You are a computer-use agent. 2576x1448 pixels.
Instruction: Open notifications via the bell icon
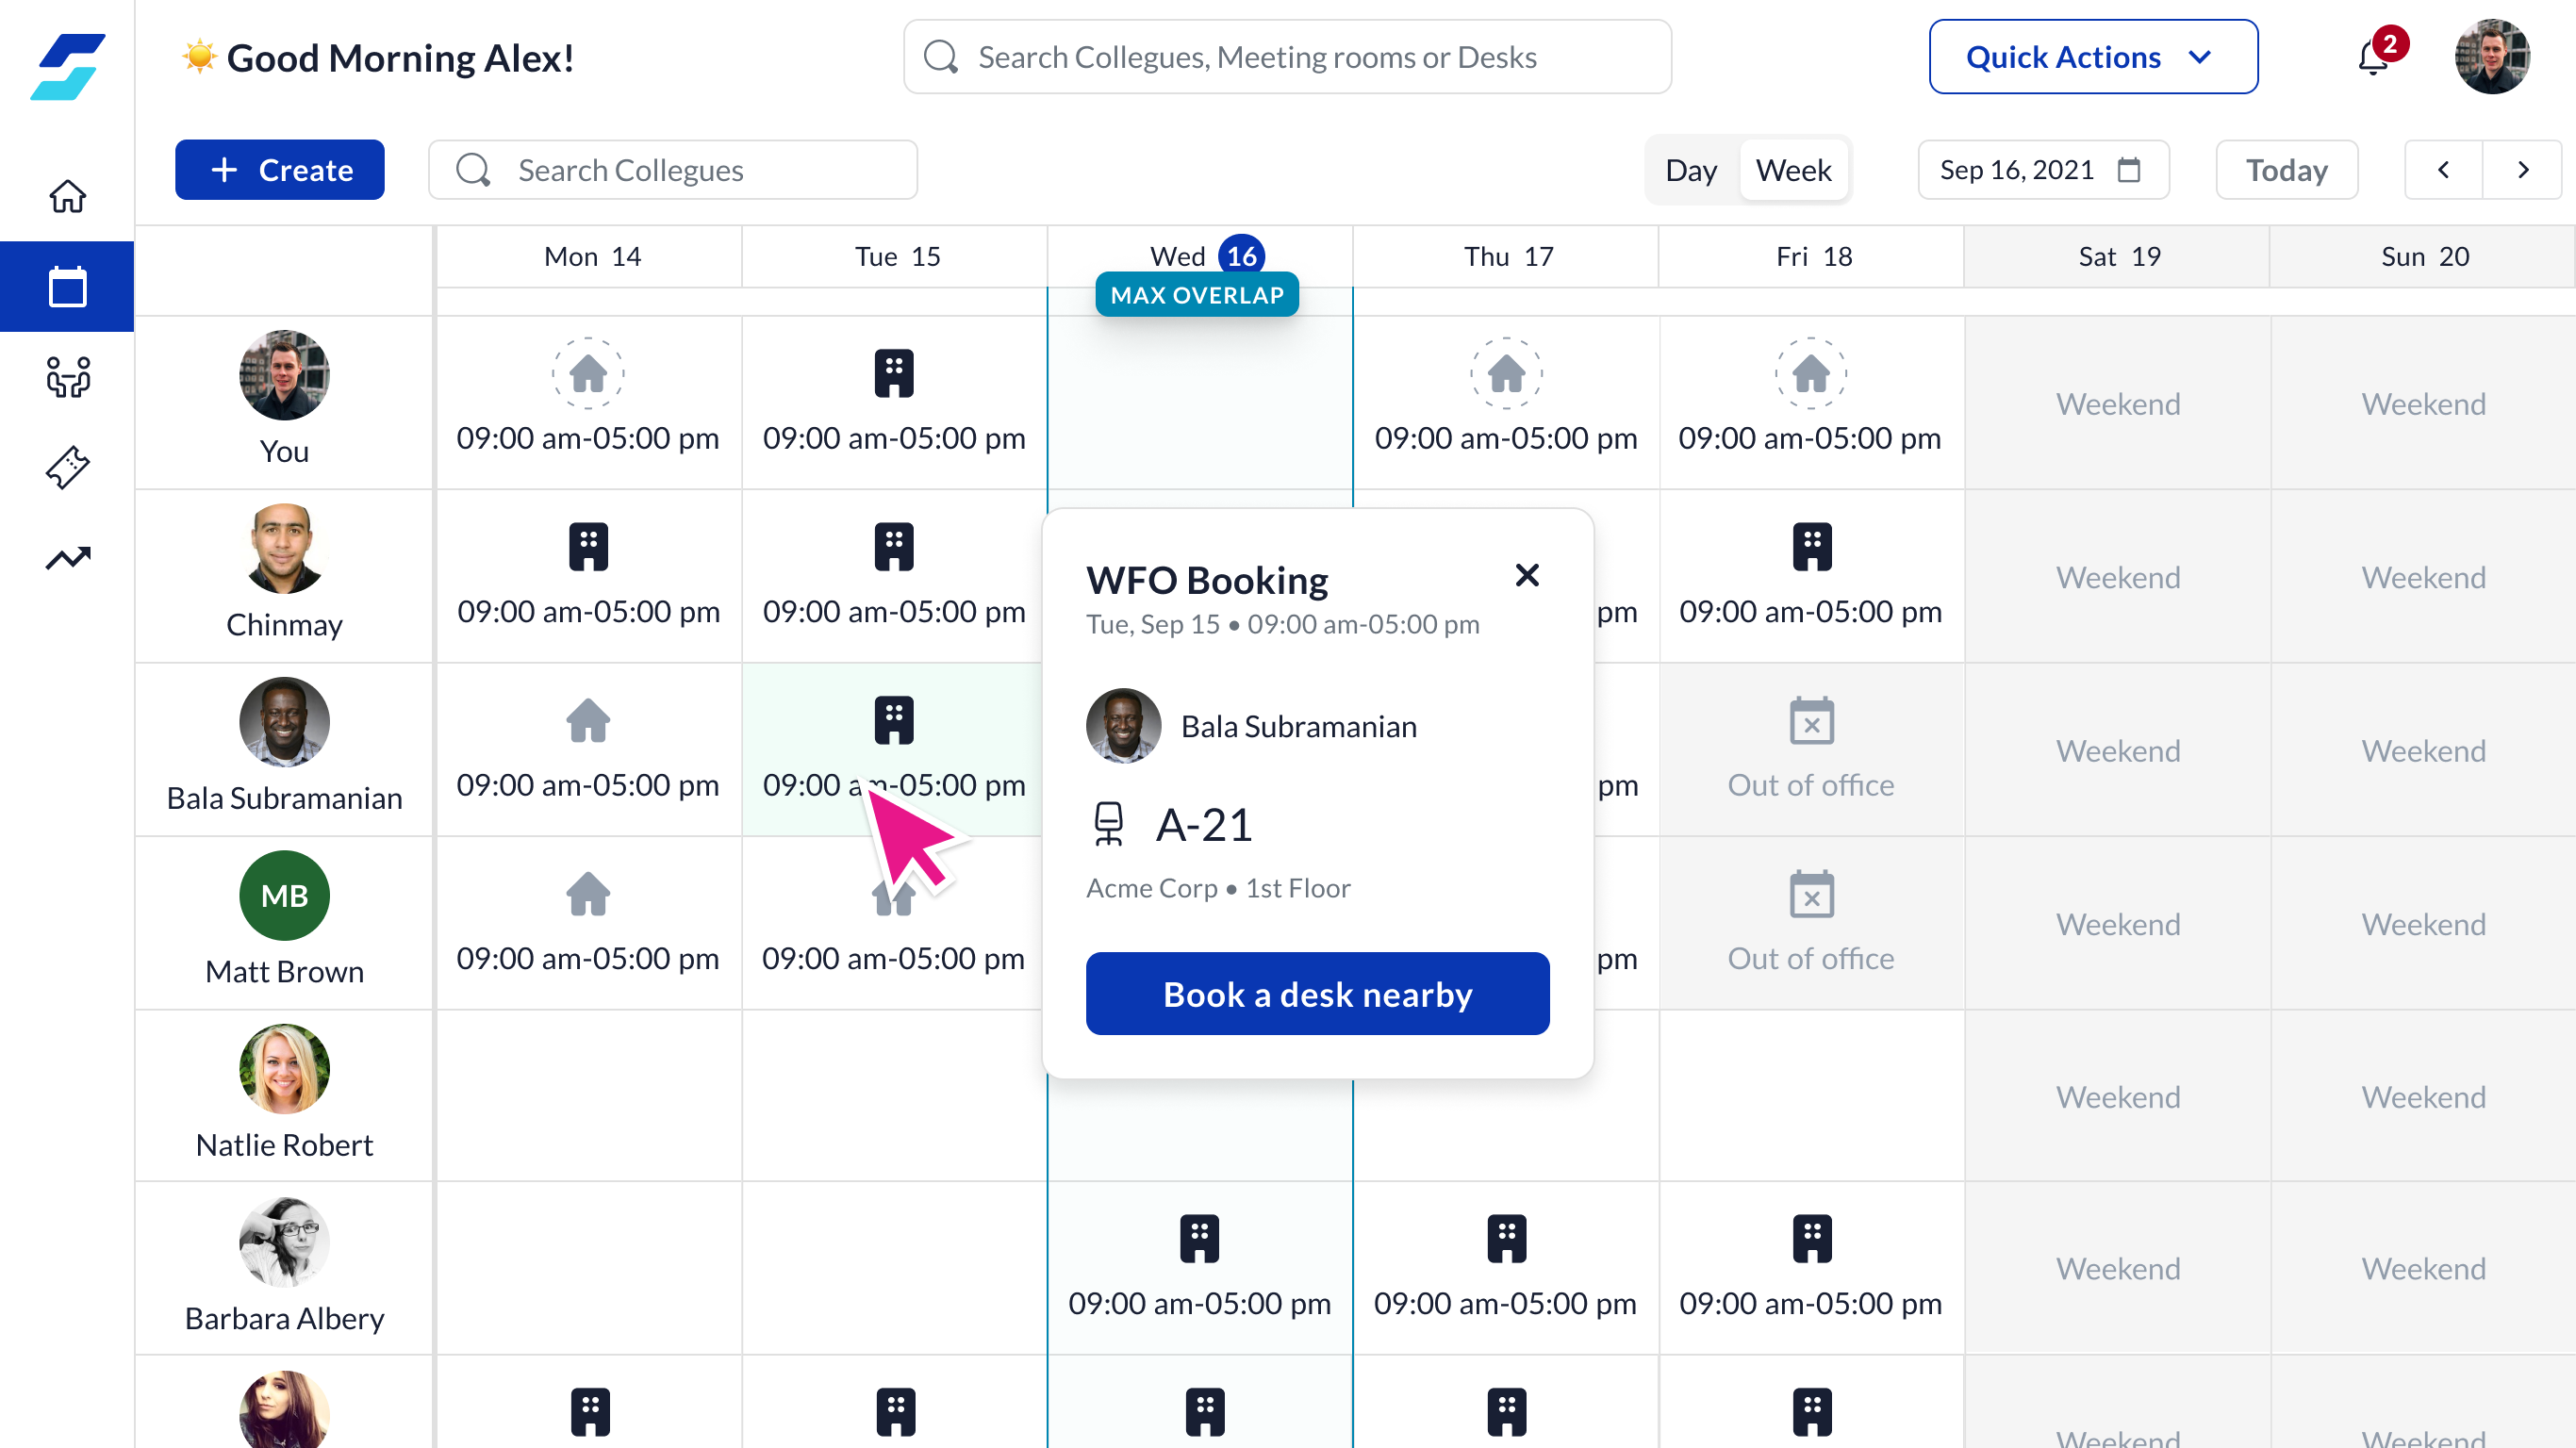point(2372,57)
